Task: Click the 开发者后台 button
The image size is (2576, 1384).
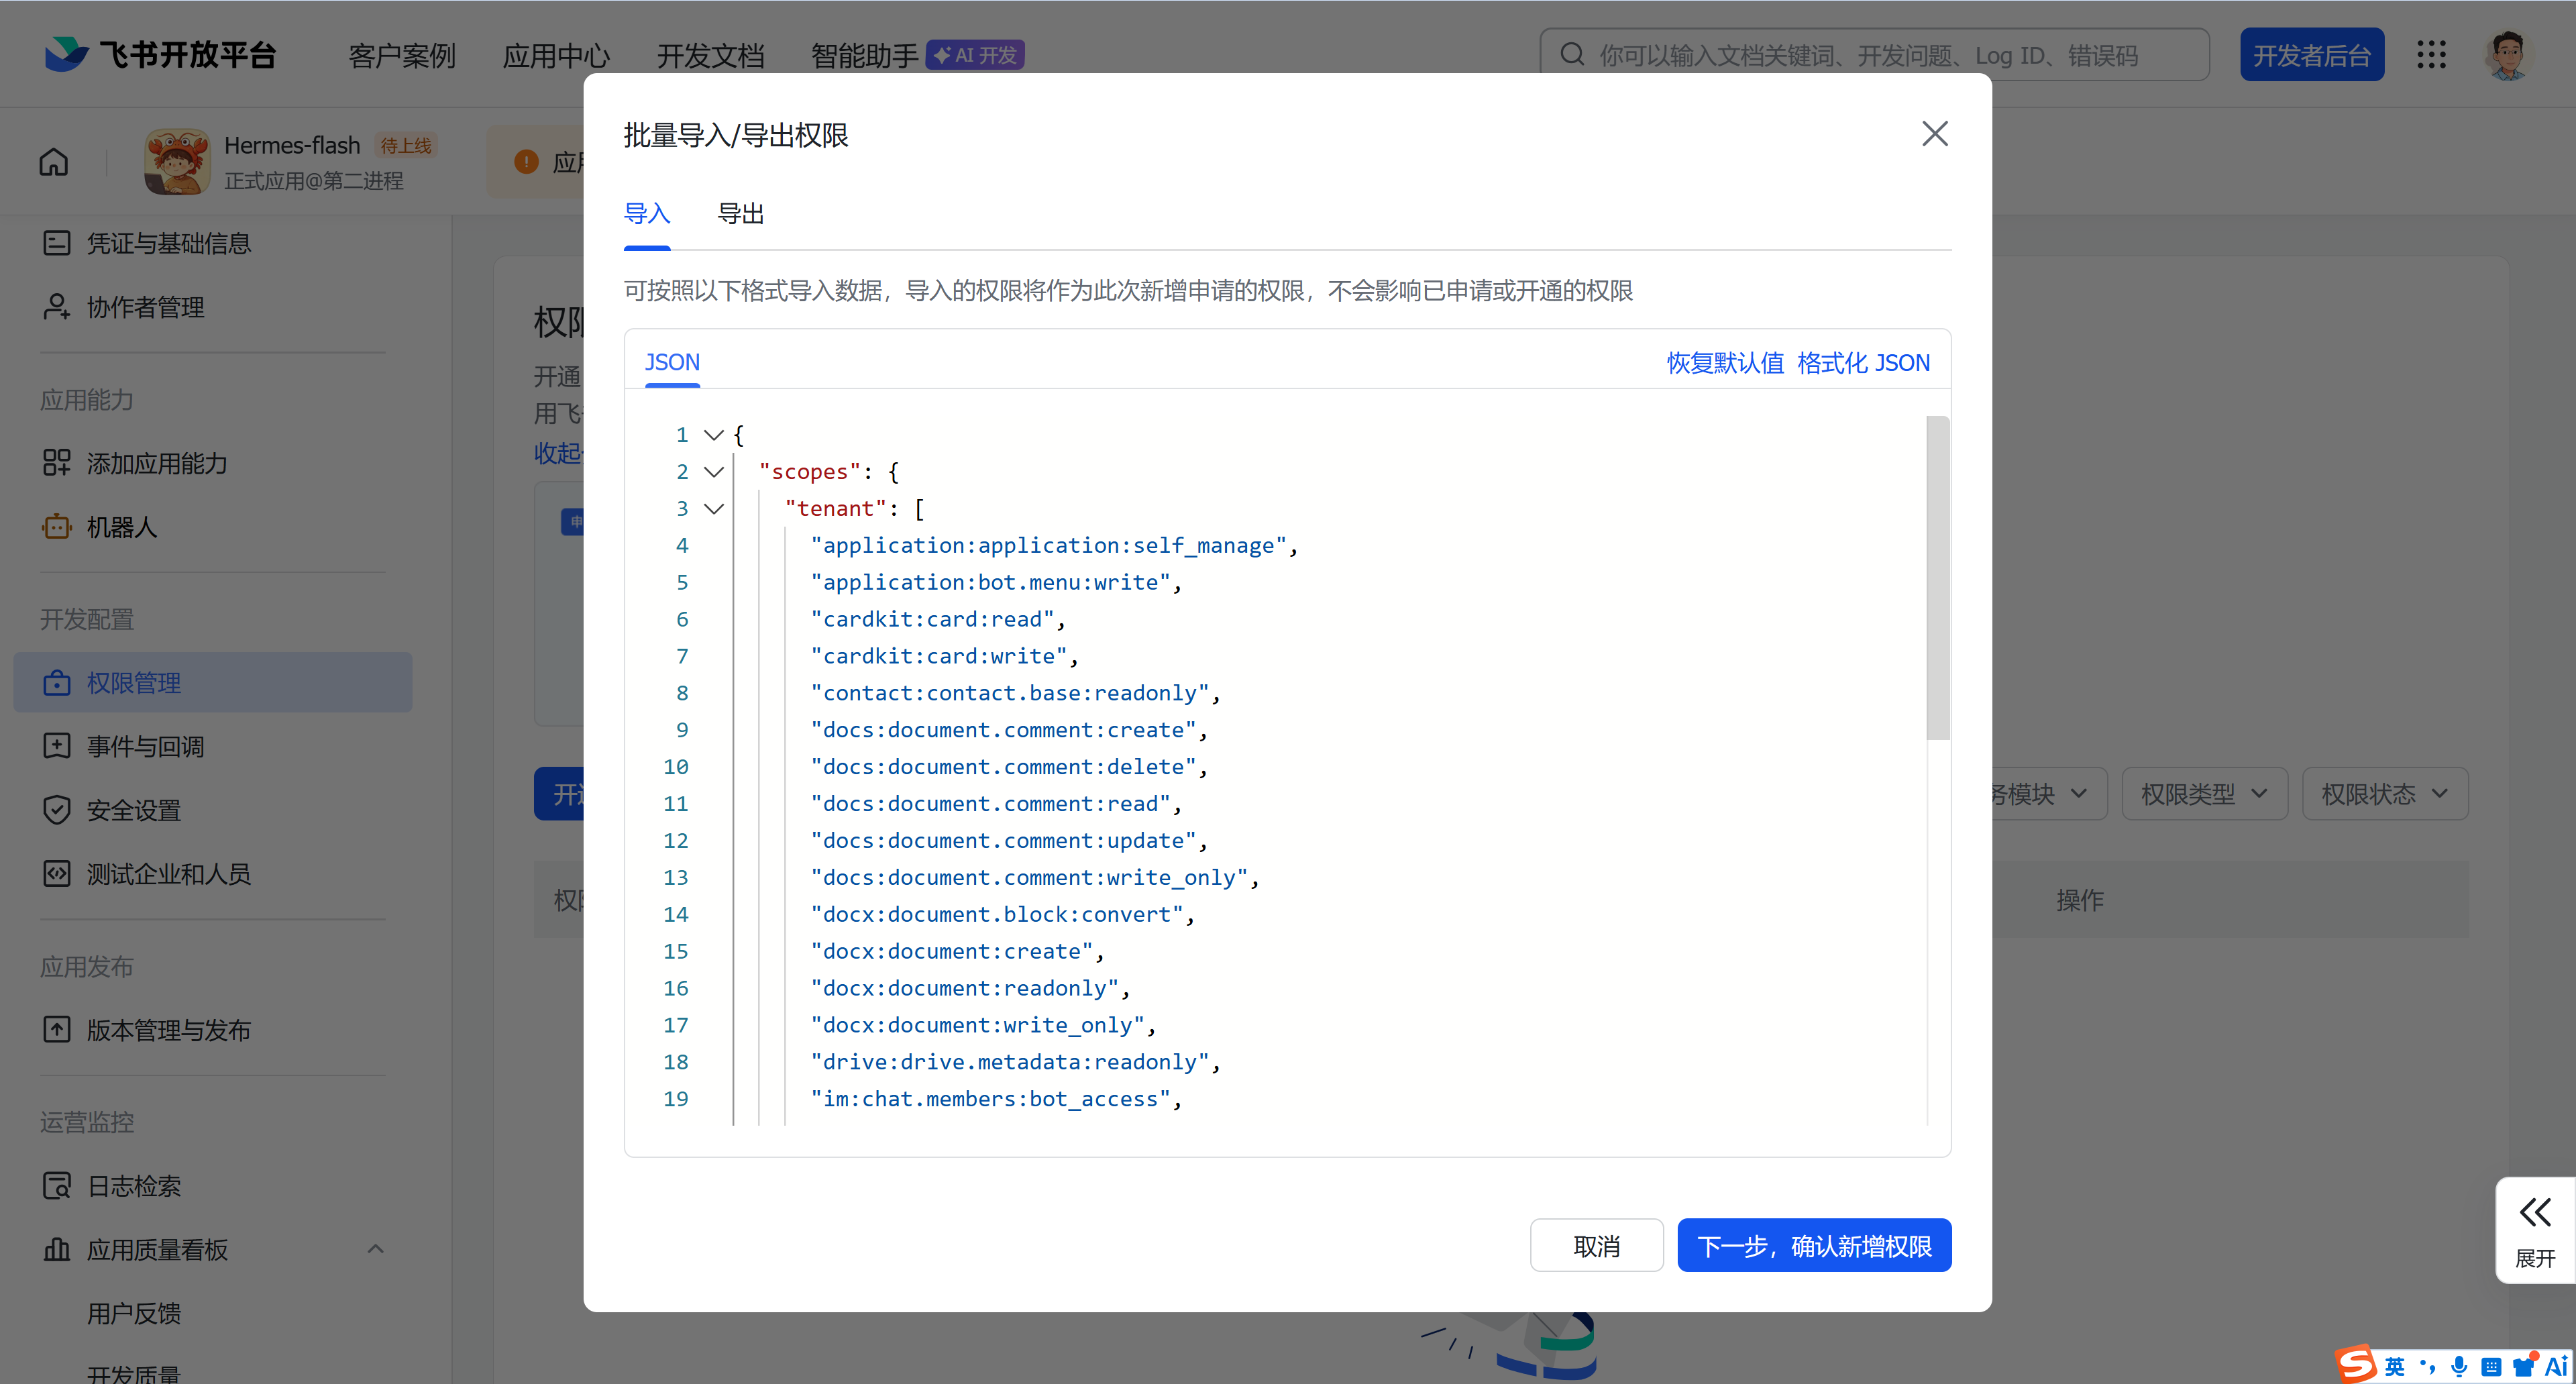Action: tap(2312, 55)
